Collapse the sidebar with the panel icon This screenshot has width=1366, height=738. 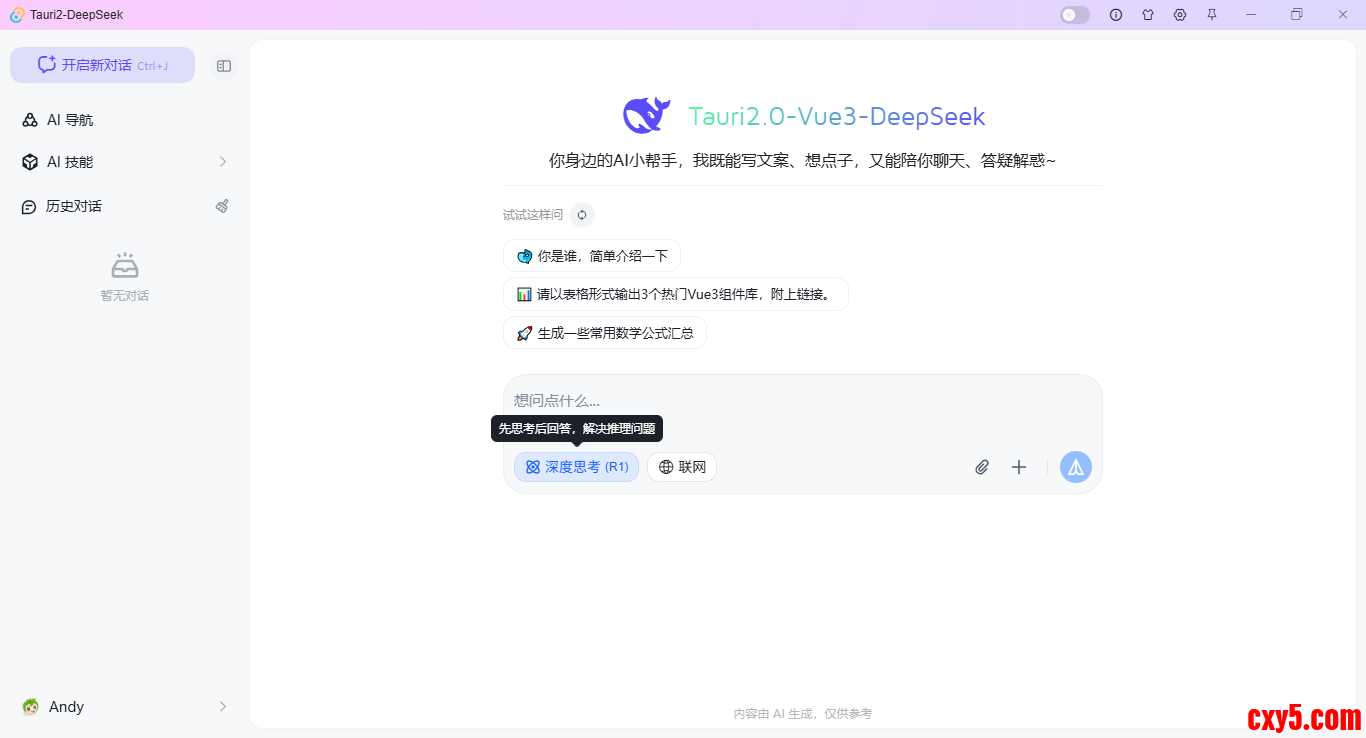pos(224,66)
